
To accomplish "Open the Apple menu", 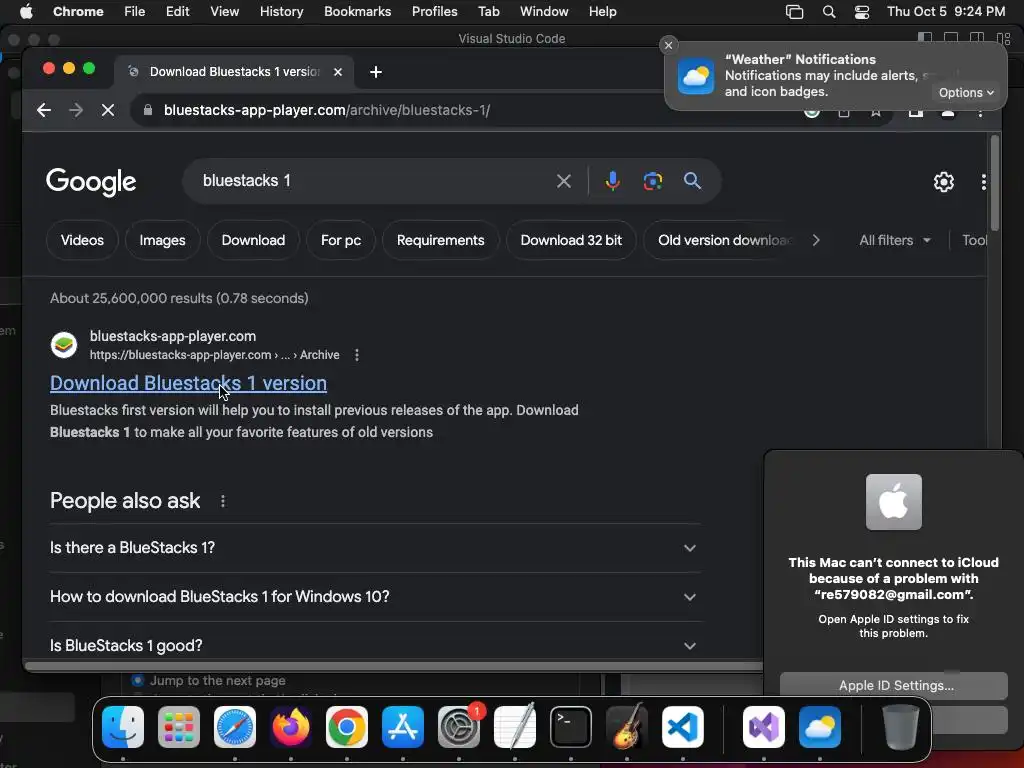I will coord(26,12).
